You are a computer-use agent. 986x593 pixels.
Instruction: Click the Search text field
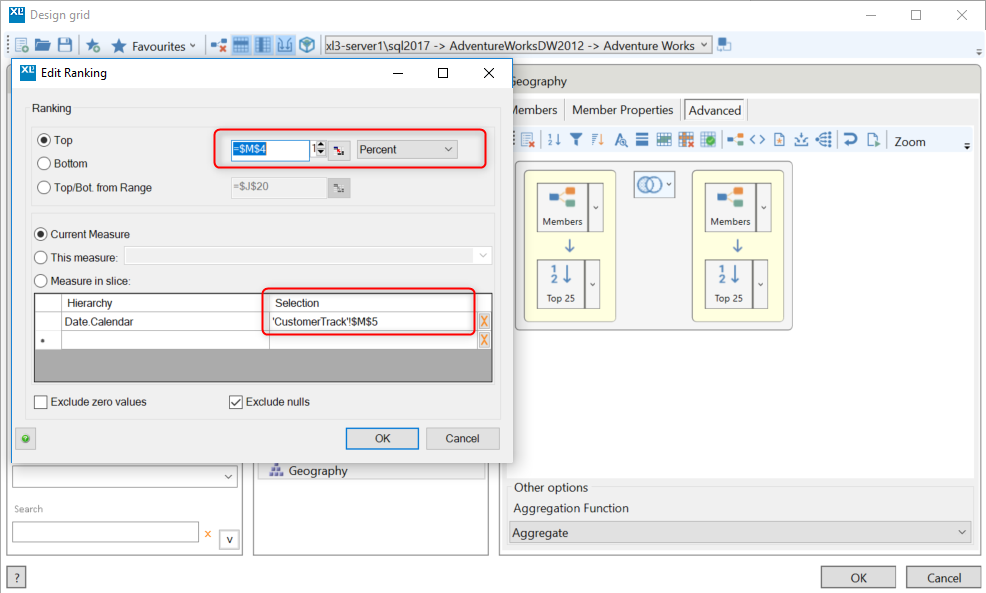[105, 532]
